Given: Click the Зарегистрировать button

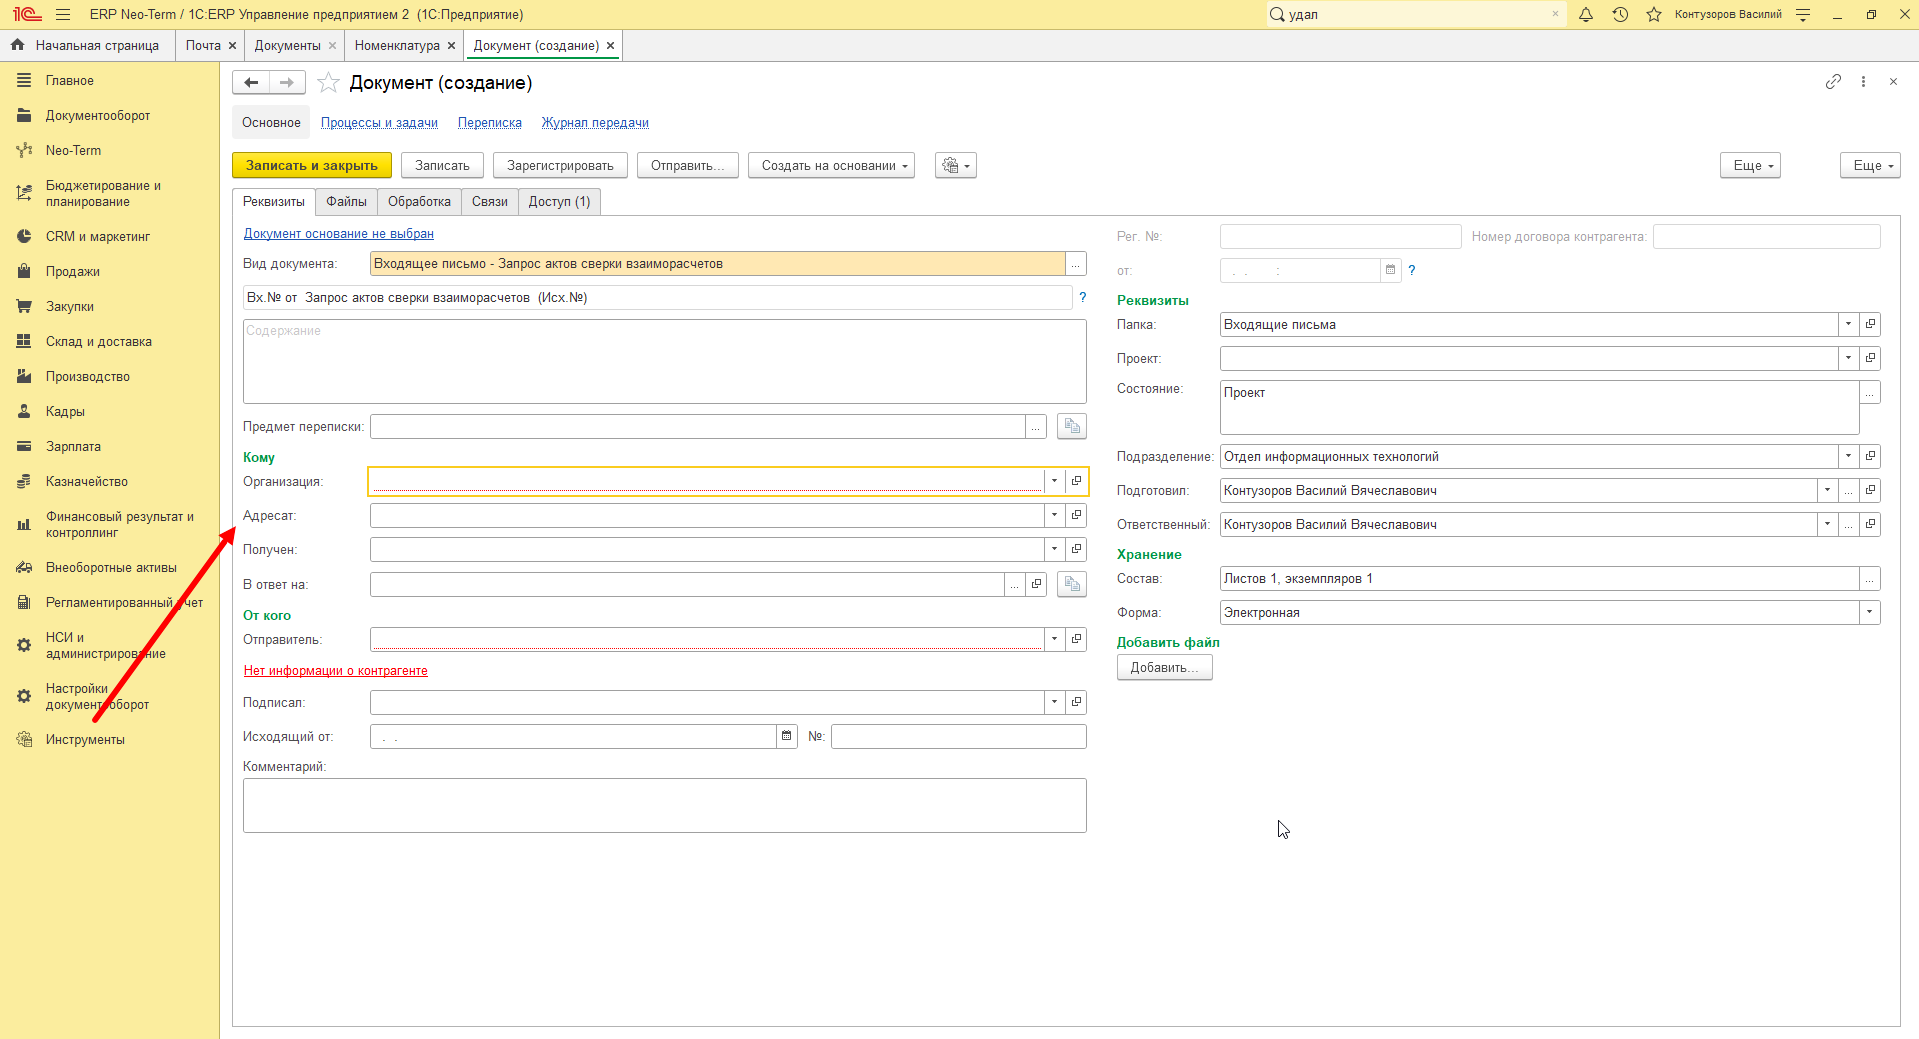Looking at the screenshot, I should 560,166.
